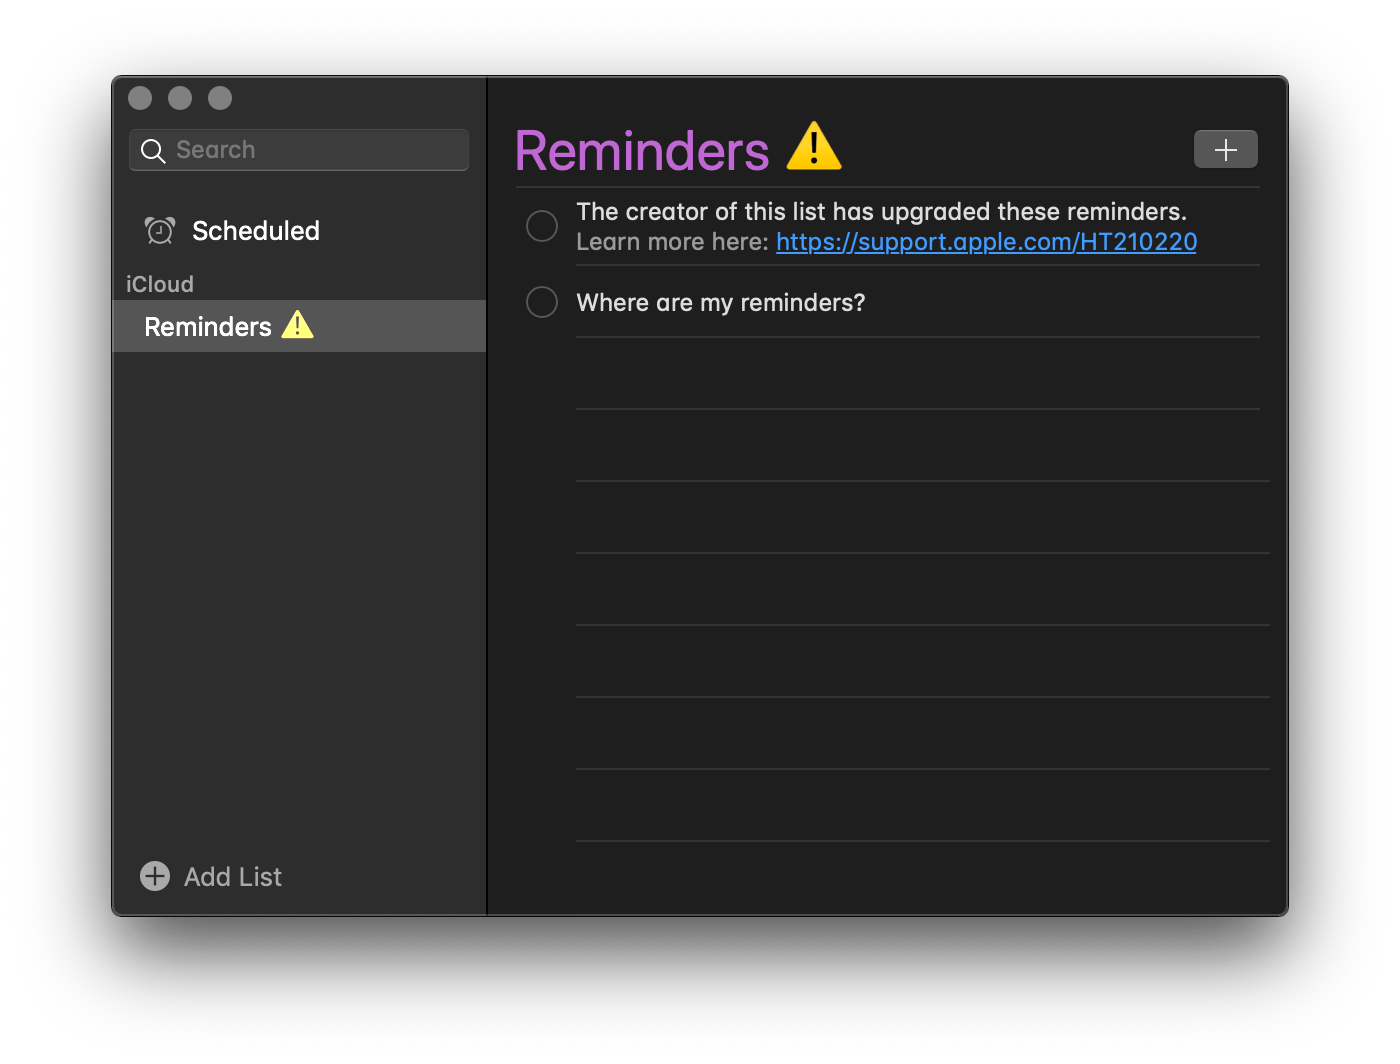The width and height of the screenshot is (1400, 1064).
Task: Select the text "Where are my reminders?"
Action: (x=720, y=301)
